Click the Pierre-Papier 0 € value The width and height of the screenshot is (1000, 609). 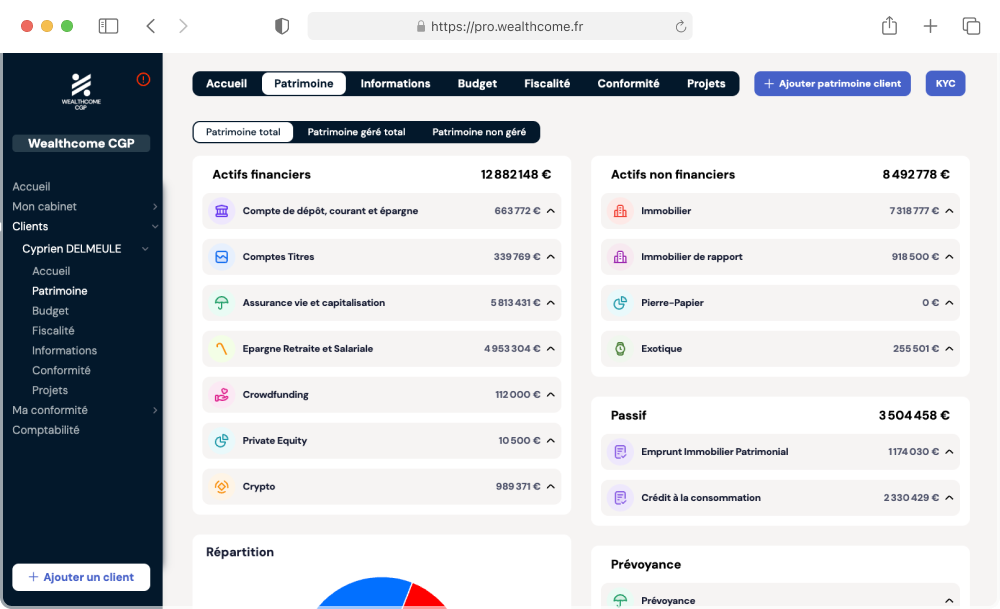[930, 303]
